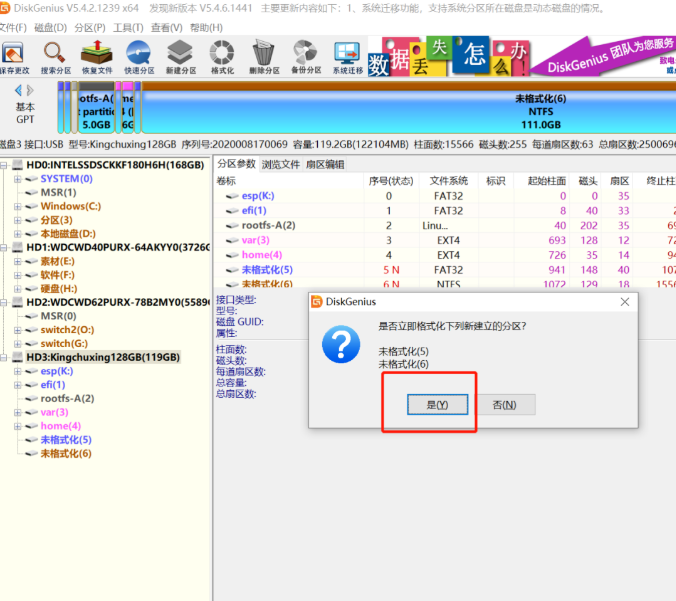Click the 卷标 column header
This screenshot has width=676, height=601.
tap(288, 181)
